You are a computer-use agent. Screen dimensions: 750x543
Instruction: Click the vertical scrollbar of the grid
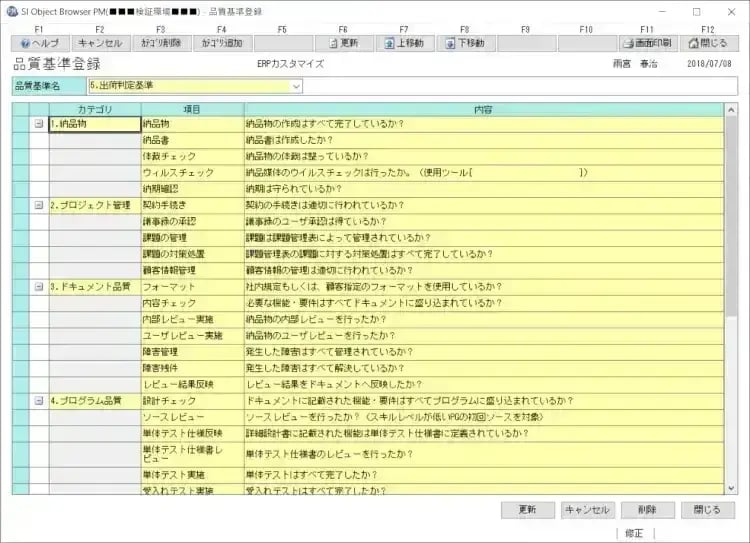tap(732, 300)
